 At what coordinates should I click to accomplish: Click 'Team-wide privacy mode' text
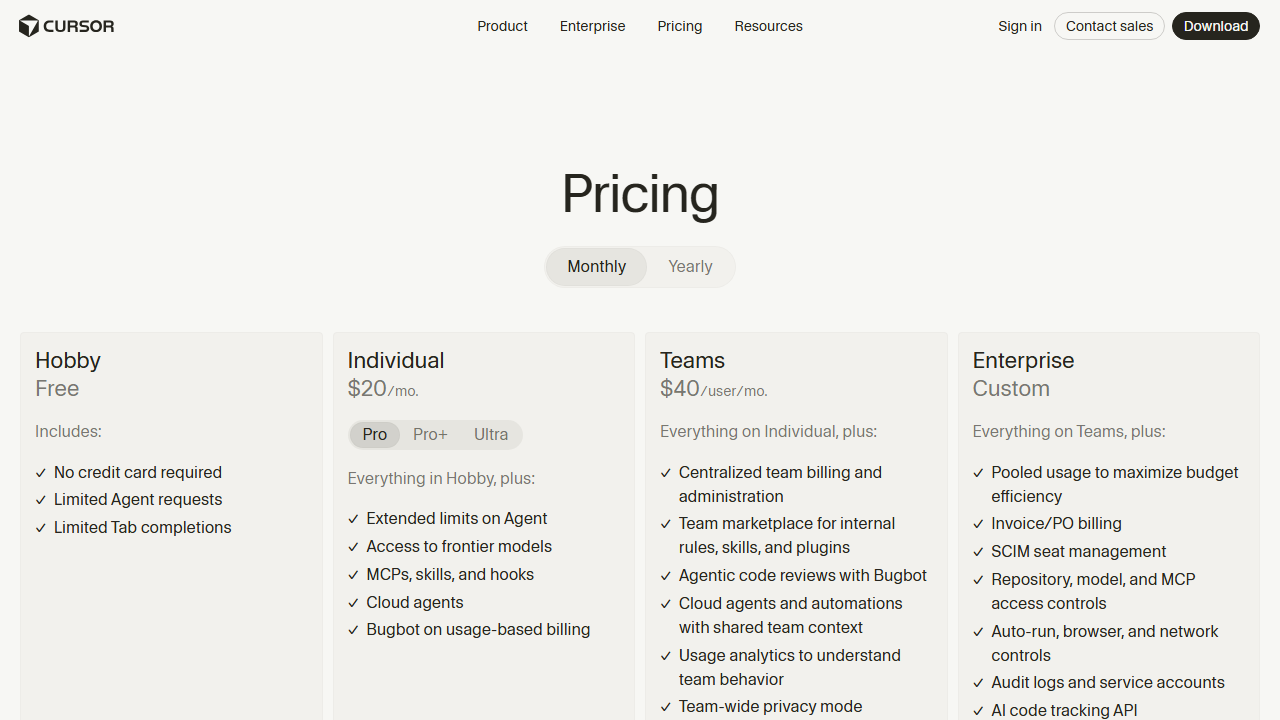[x=770, y=707]
